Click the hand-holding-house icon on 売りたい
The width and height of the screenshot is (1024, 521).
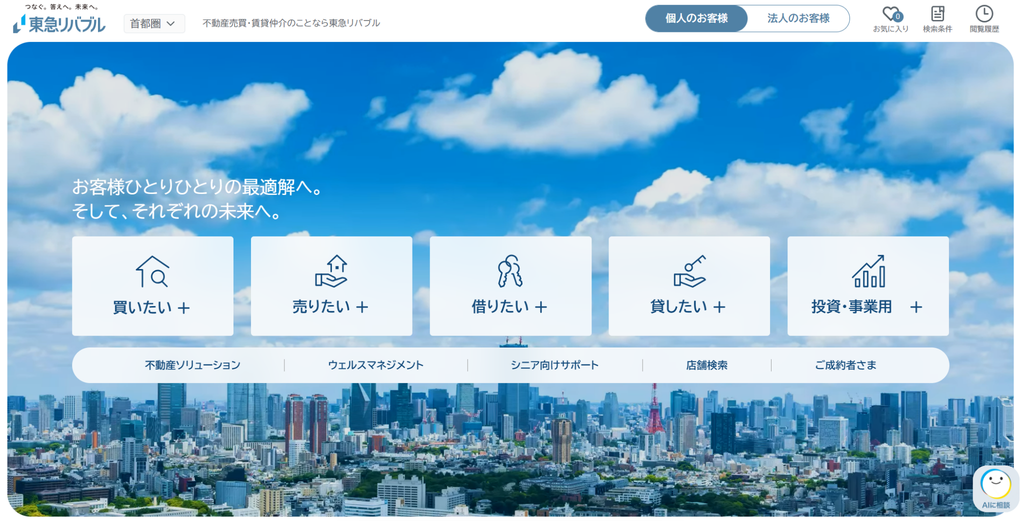[x=331, y=272]
